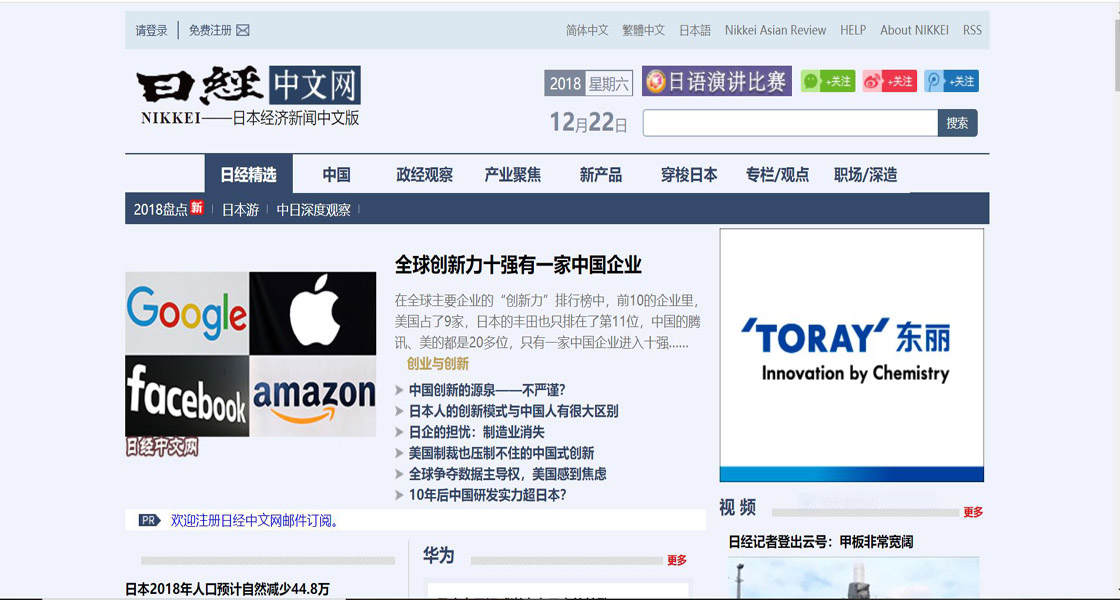This screenshot has width=1120, height=600.
Task: Open article 美国制裁也压制不住的中国式创新
Action: [501, 453]
